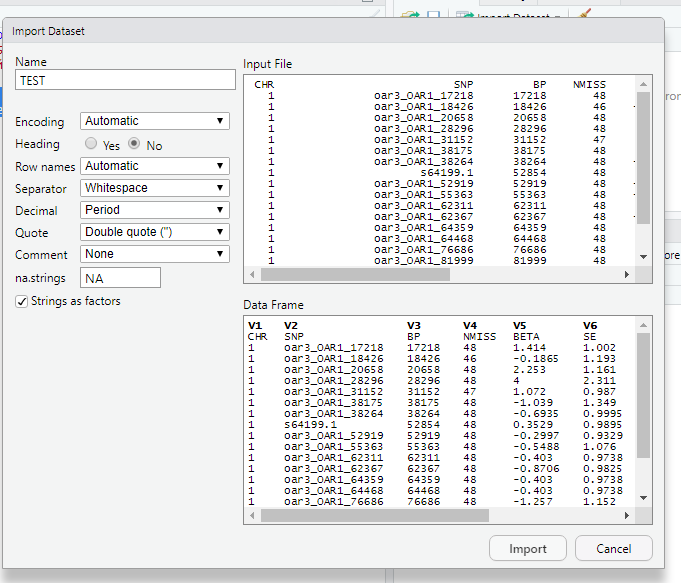
Task: Click Data Frame horizontal scrollbar thumb
Action: coord(375,516)
